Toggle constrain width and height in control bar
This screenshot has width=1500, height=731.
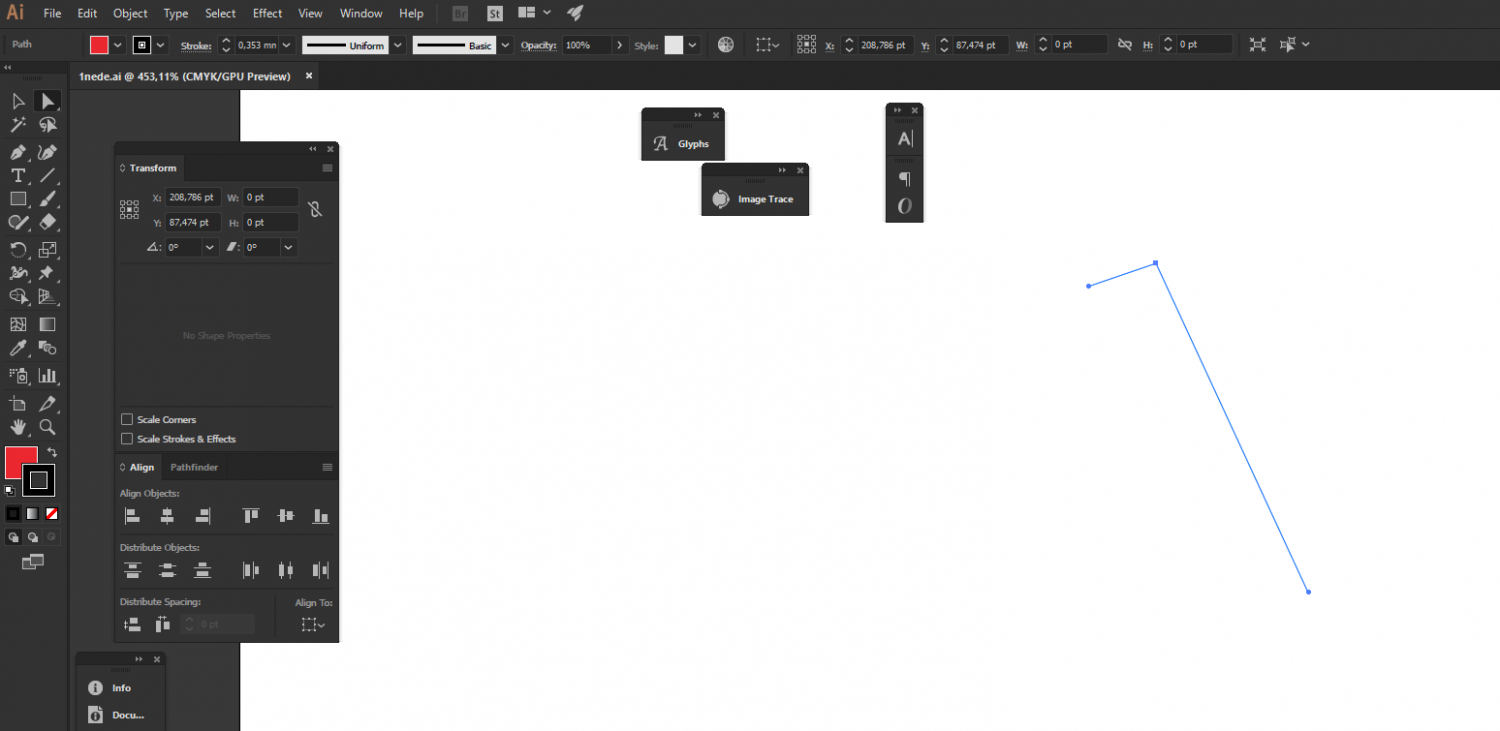(1125, 45)
